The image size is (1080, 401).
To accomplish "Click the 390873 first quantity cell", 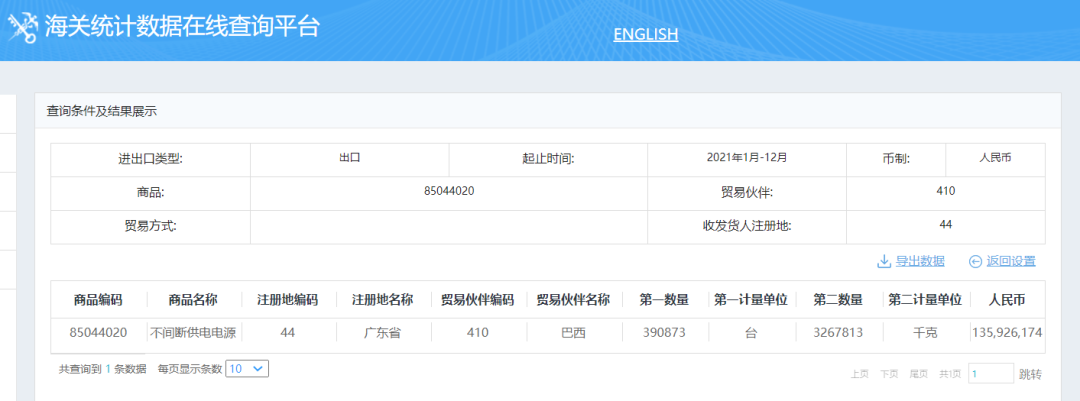I will point(664,333).
